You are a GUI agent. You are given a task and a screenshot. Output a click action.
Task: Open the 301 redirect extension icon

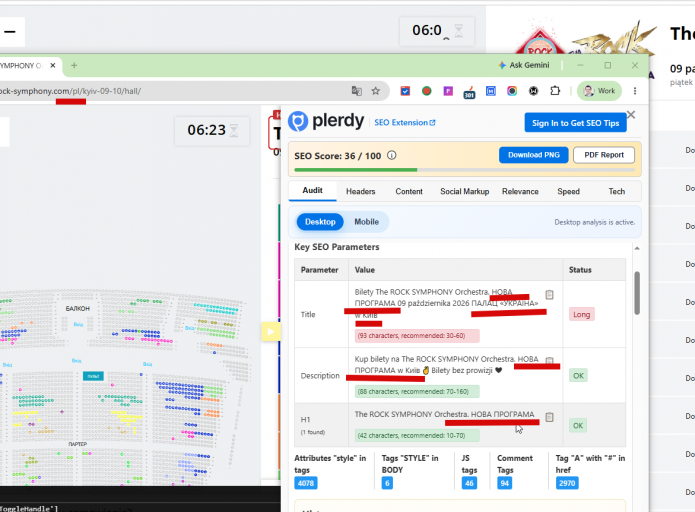click(469, 92)
